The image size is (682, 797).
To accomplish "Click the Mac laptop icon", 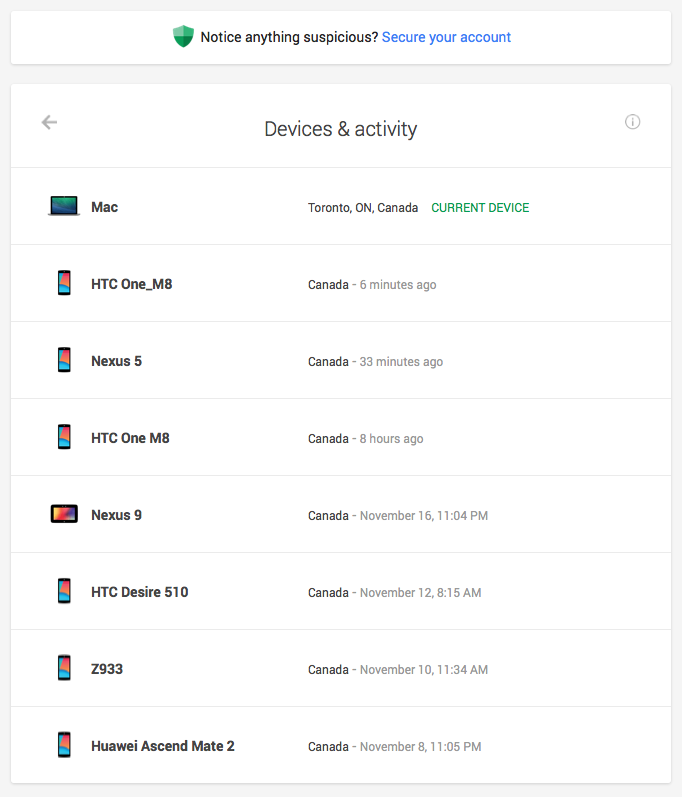I will coord(64,207).
